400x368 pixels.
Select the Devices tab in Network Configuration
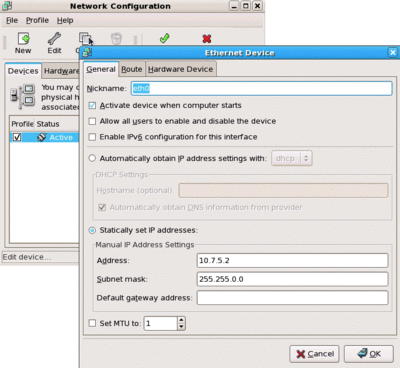pos(23,71)
